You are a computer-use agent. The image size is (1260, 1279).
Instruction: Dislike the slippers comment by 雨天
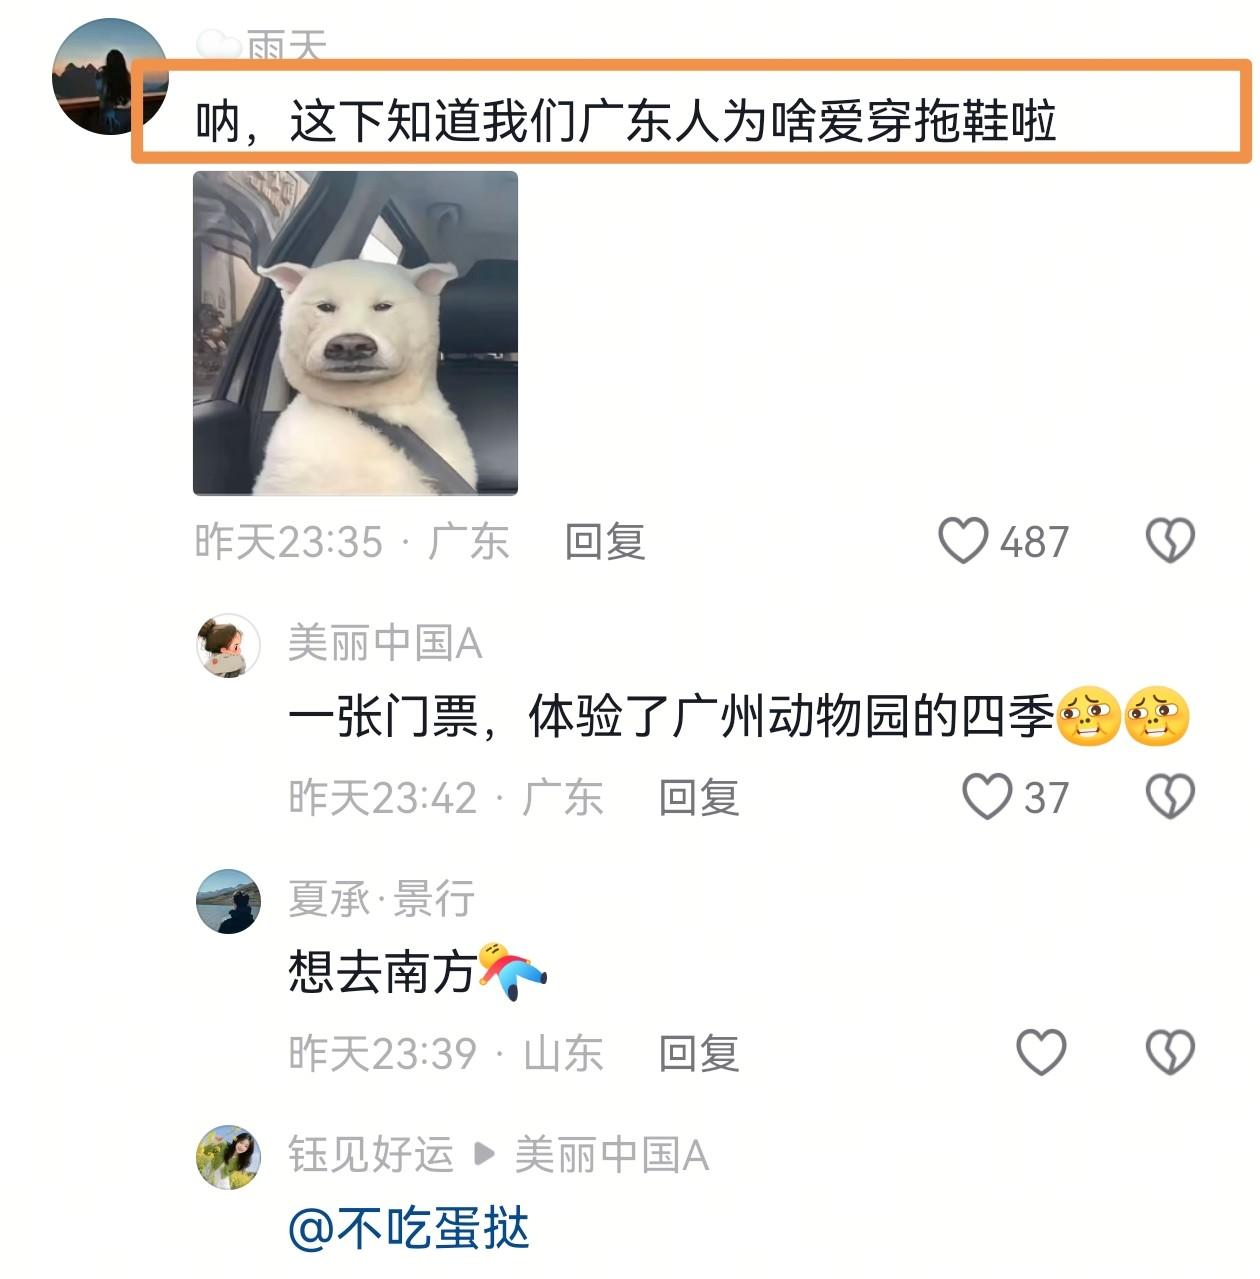[x=1169, y=541]
